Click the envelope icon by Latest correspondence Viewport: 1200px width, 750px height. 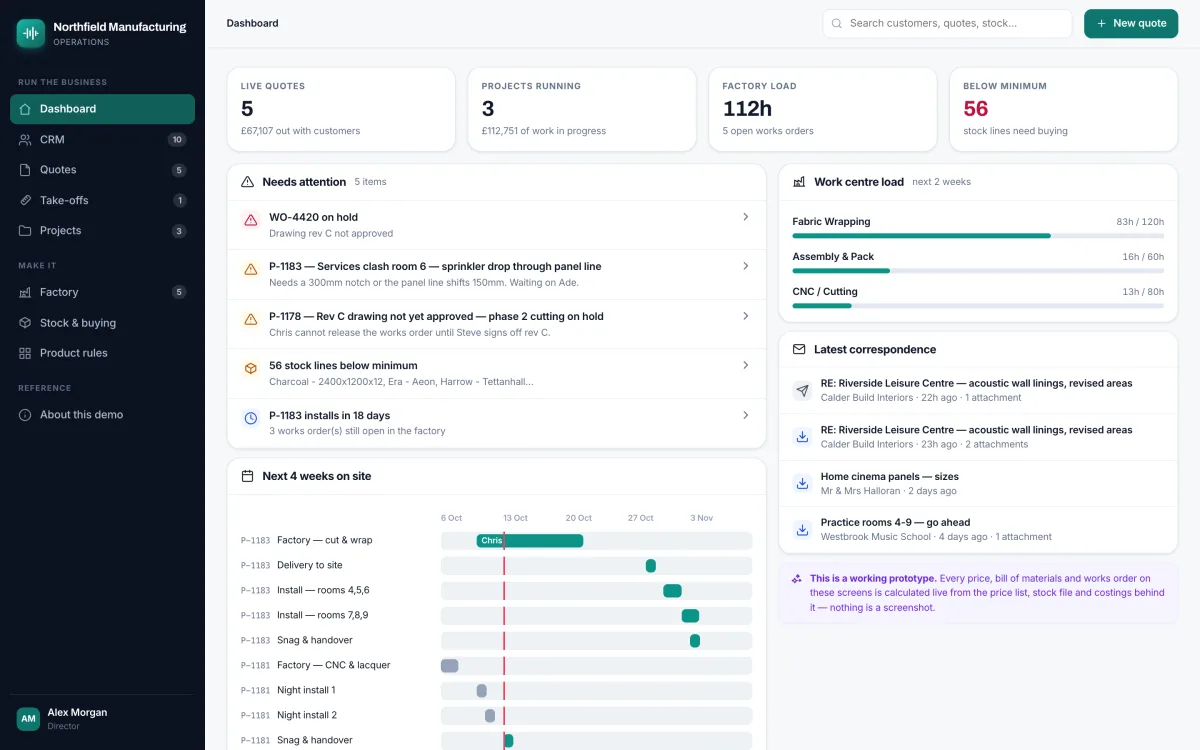[x=799, y=350]
